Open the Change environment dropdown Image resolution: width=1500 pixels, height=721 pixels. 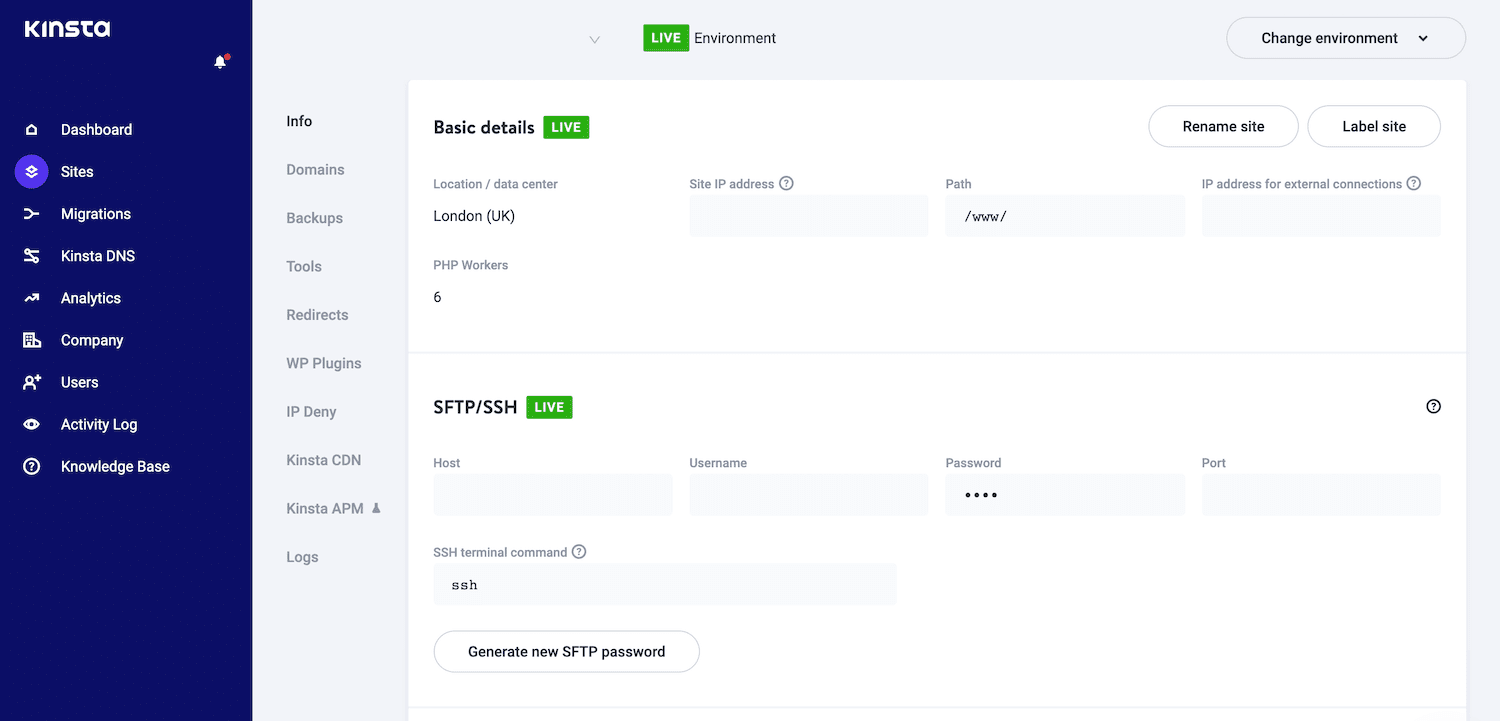click(x=1345, y=37)
